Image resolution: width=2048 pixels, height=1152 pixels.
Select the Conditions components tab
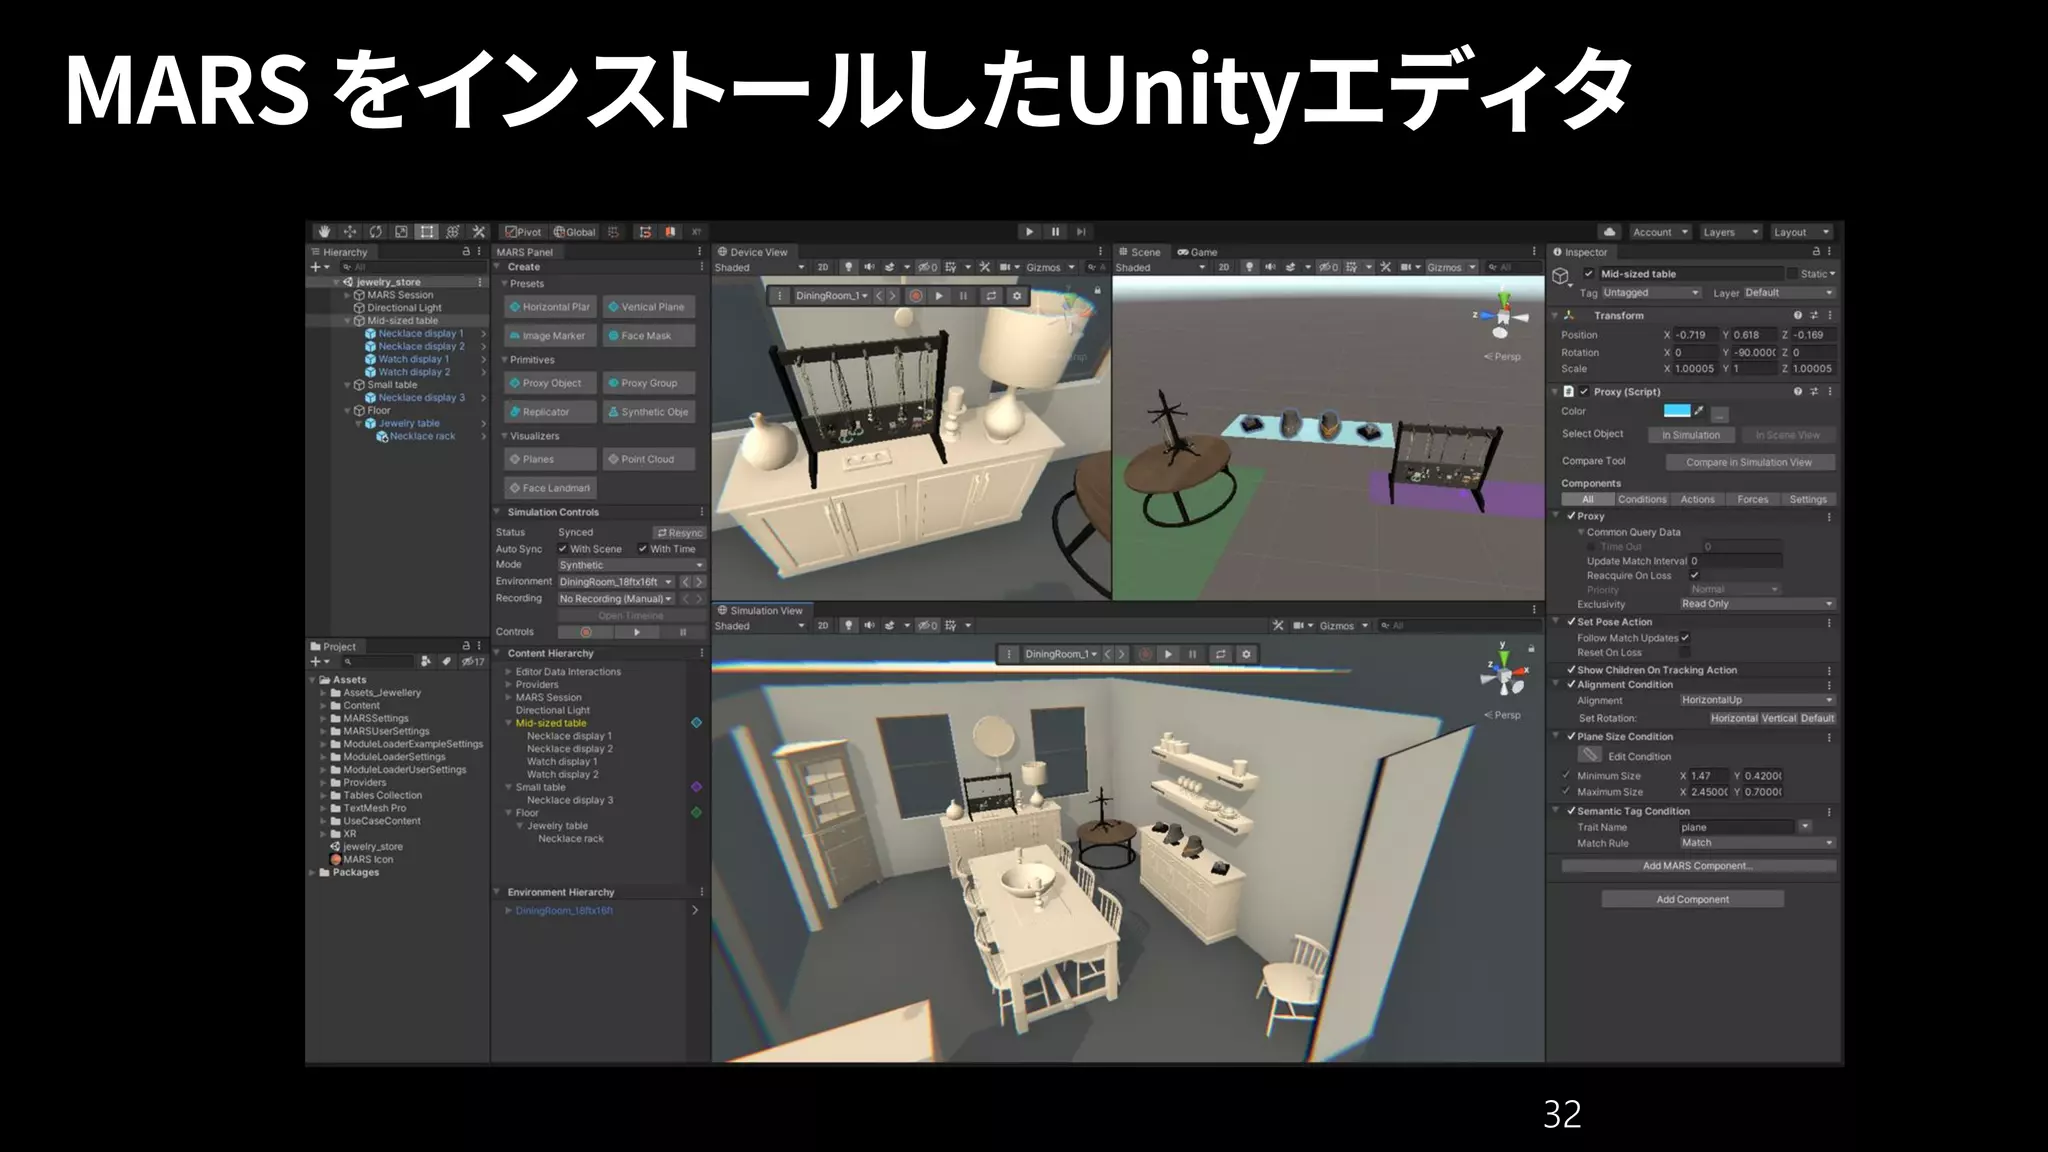coord(1641,499)
